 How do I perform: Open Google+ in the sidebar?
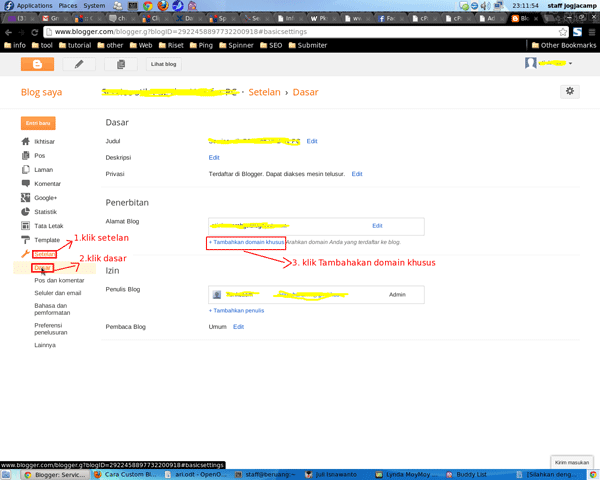[46, 198]
